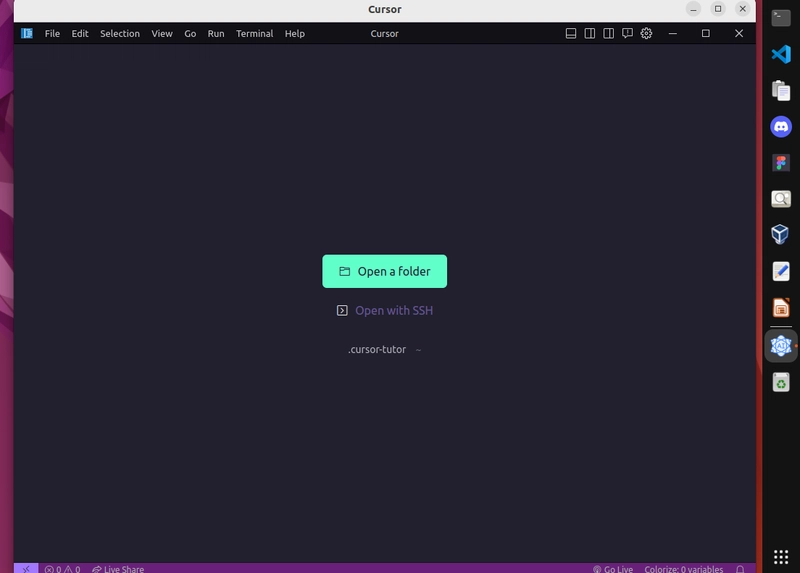The image size is (800, 573).
Task: Open the Terminal menu
Action: 254,33
